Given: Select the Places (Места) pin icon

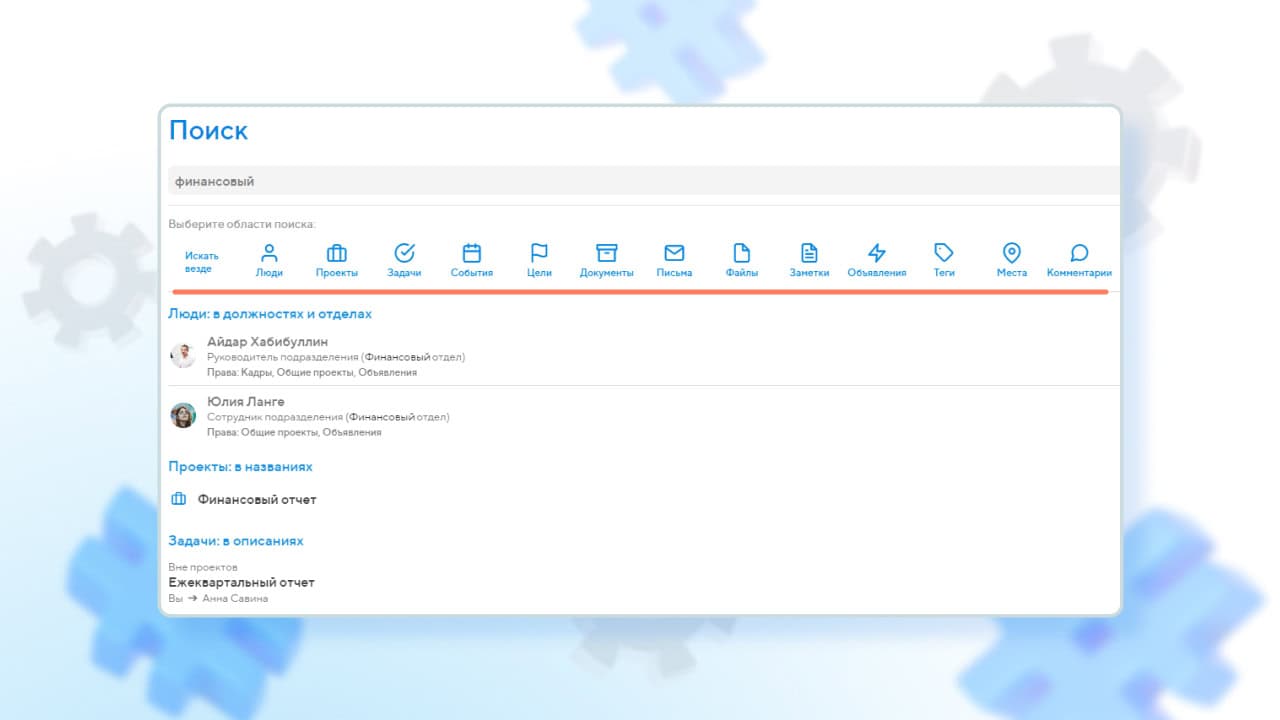Looking at the screenshot, I should point(1011,253).
